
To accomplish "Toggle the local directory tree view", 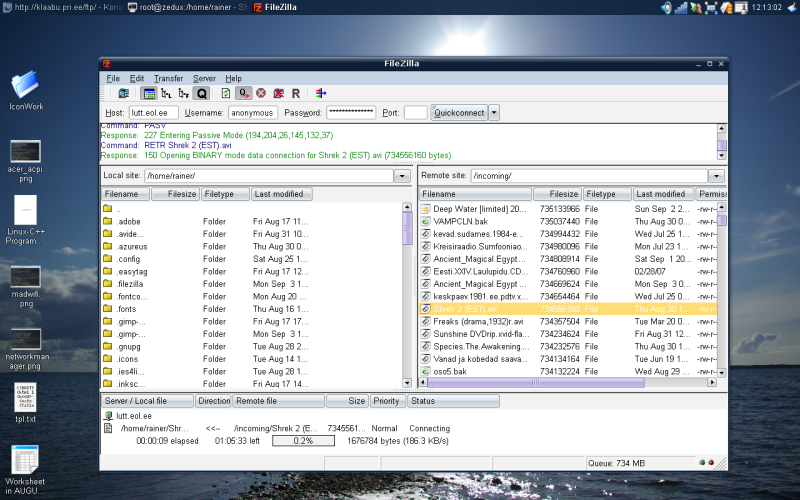I will point(166,93).
